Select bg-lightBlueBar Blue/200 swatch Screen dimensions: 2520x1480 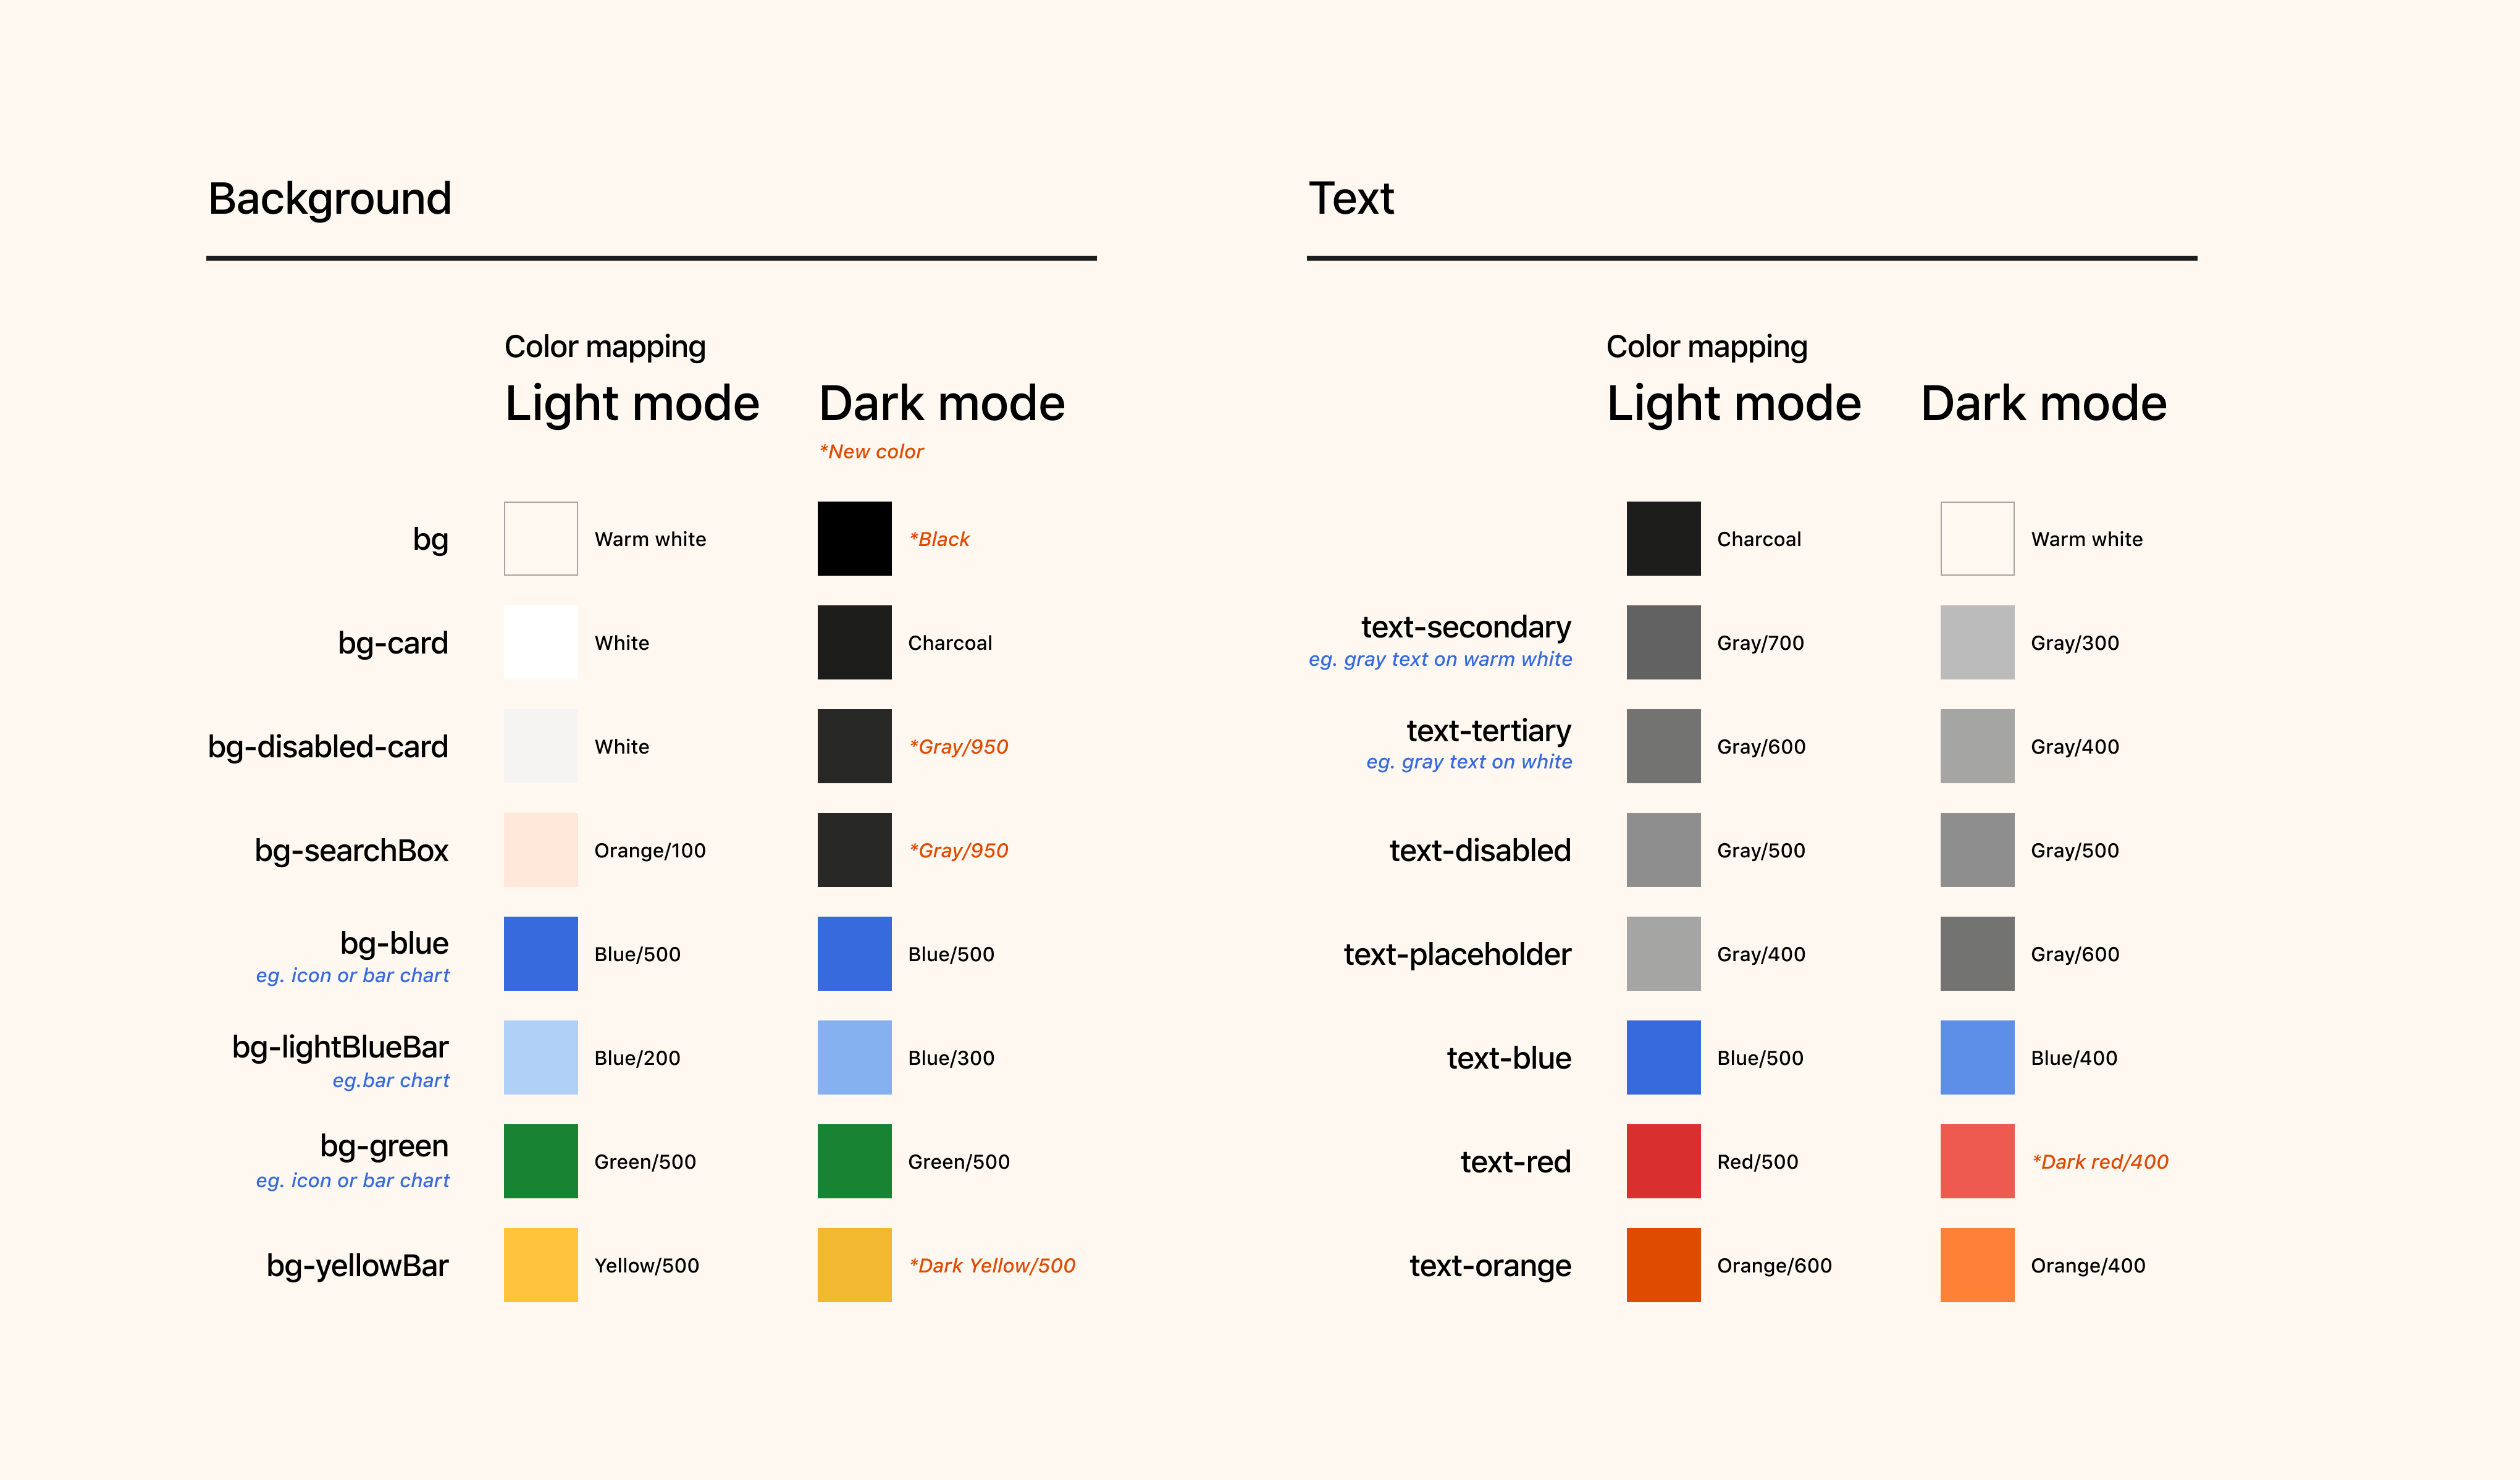[x=540, y=1058]
